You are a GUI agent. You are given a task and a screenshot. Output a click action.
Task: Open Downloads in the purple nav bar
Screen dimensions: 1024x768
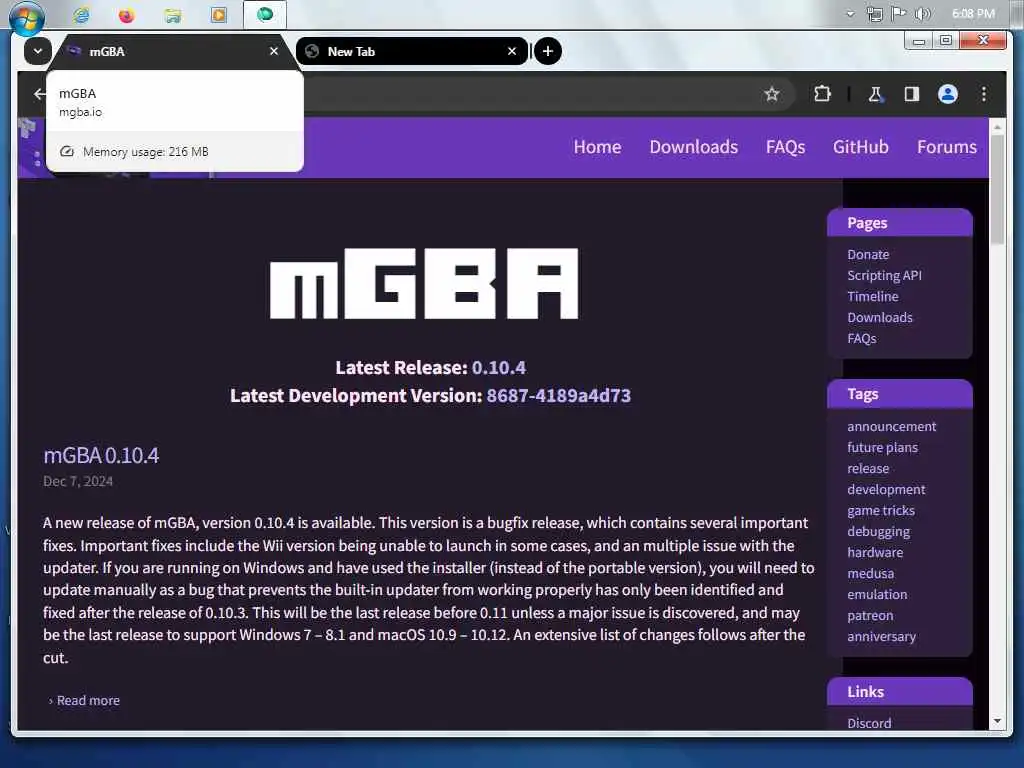click(x=694, y=147)
